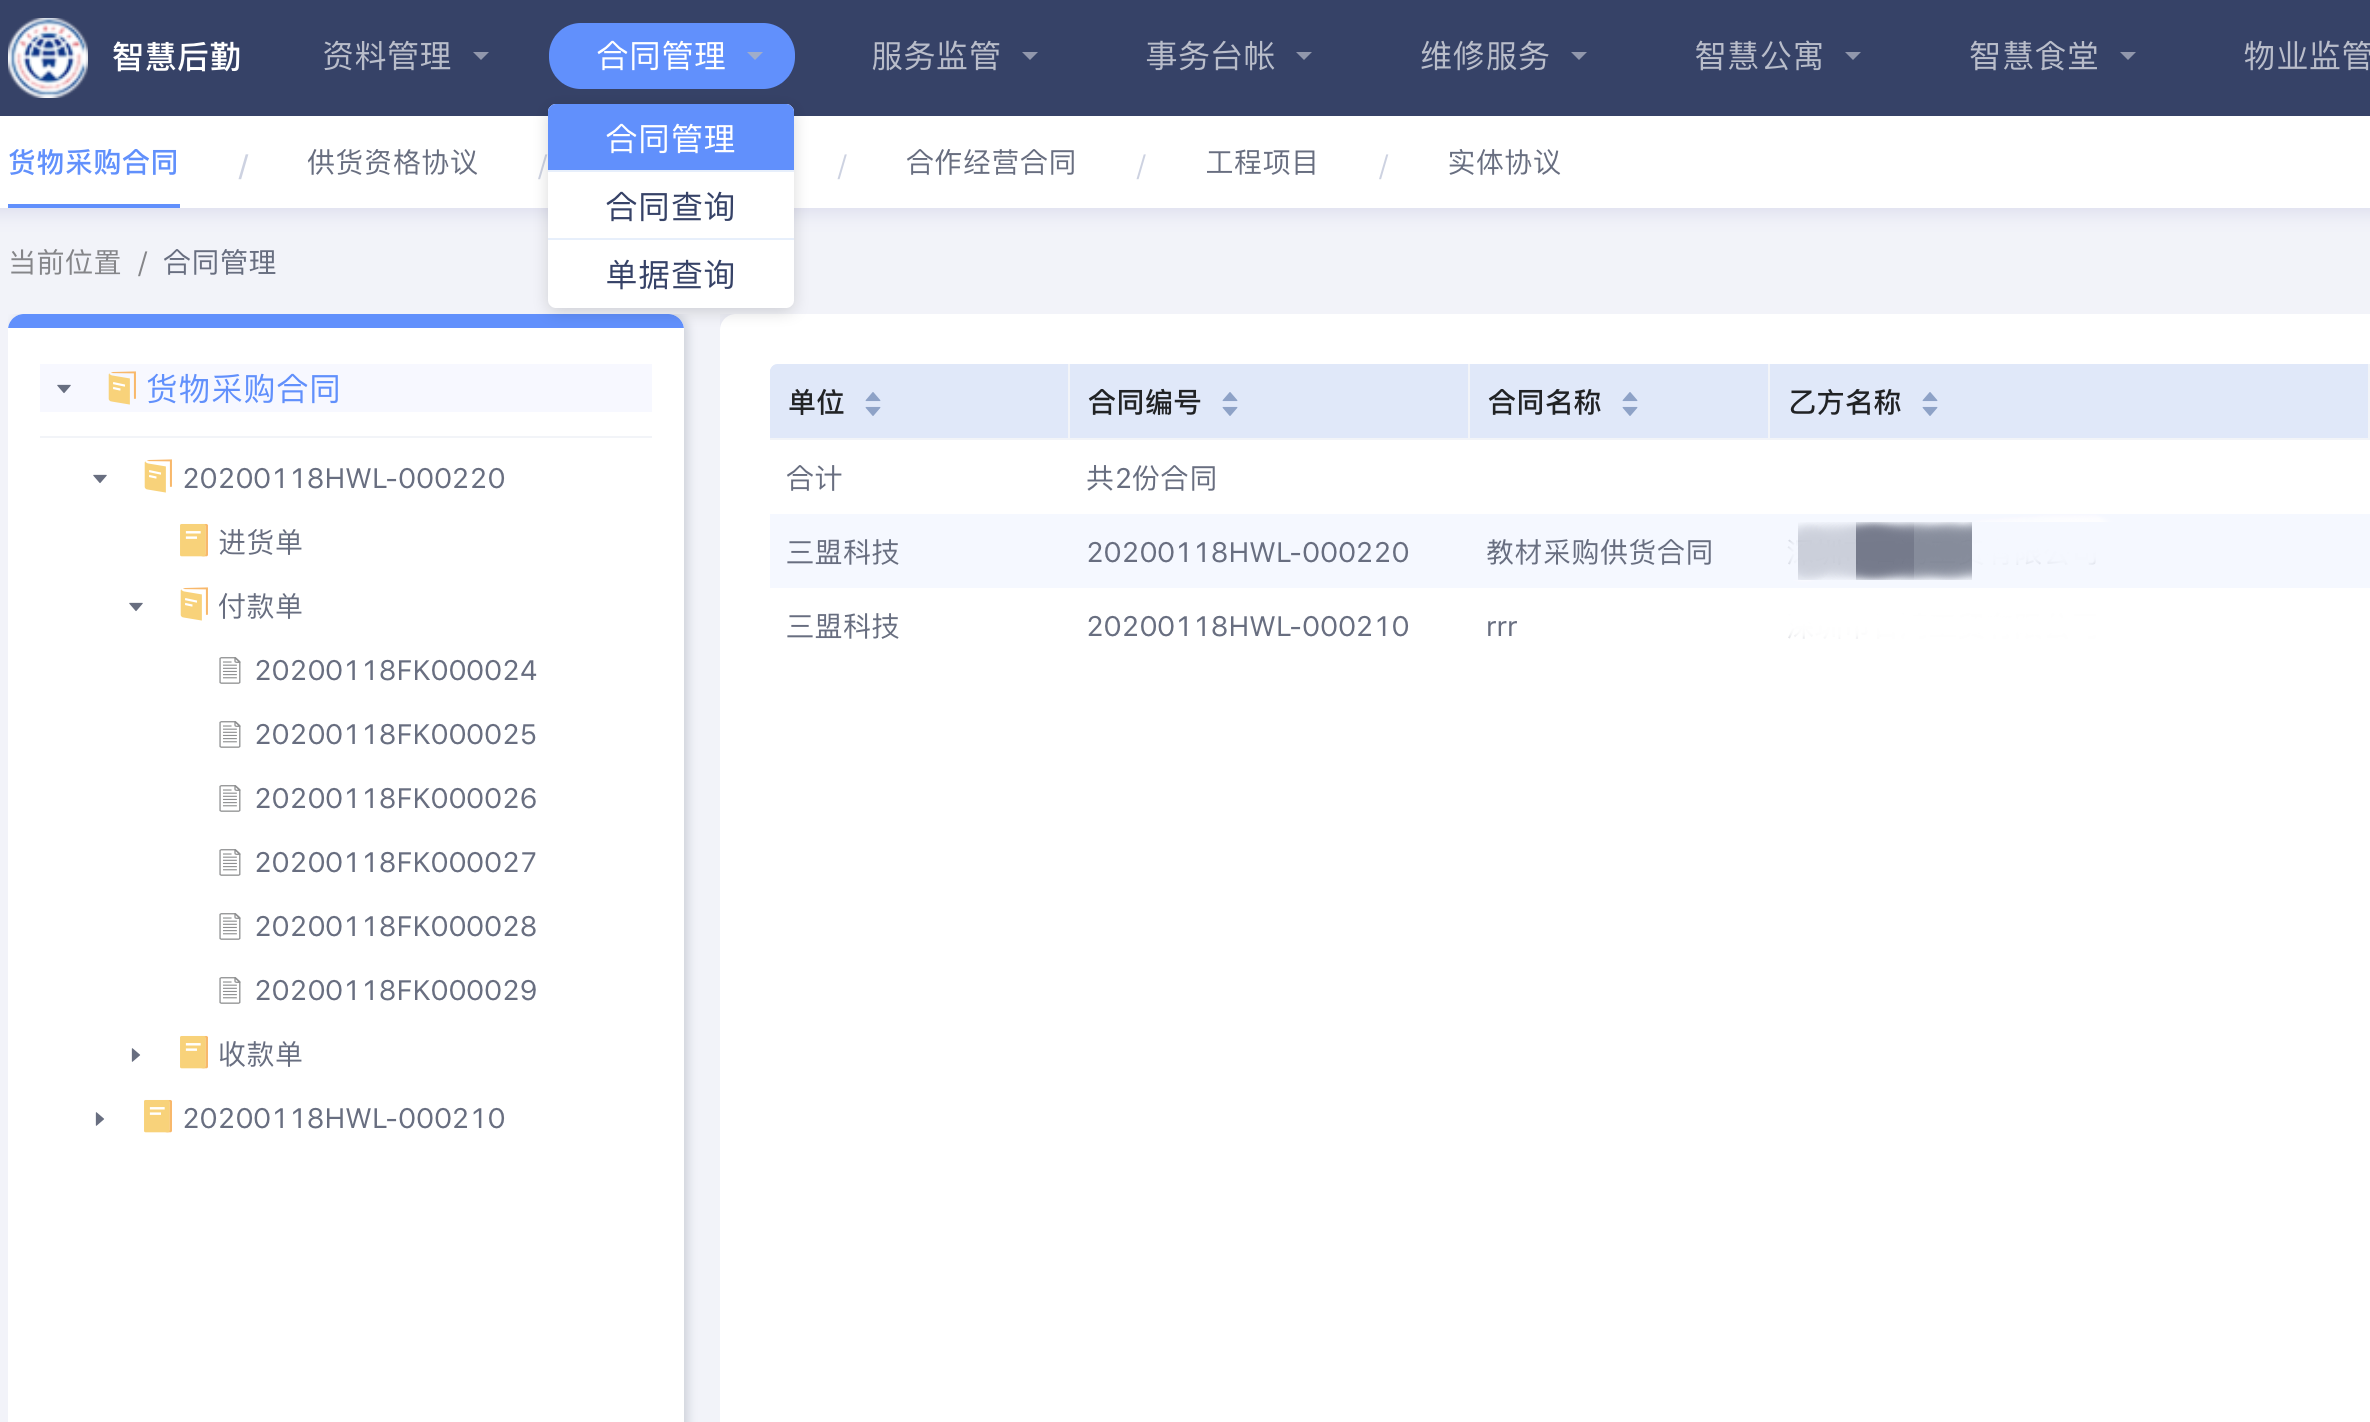Screen dimensions: 2370x1422
Task: Toggle sort on 乙方名称 column
Action: pyautogui.click(x=1930, y=403)
